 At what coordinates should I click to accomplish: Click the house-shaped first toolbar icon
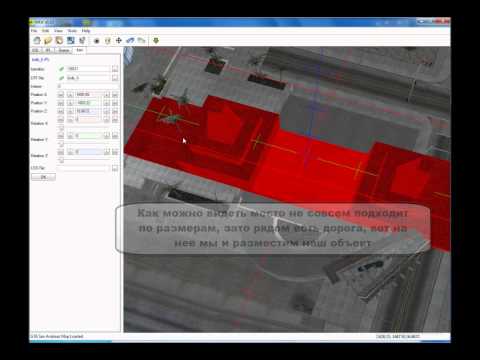37,41
